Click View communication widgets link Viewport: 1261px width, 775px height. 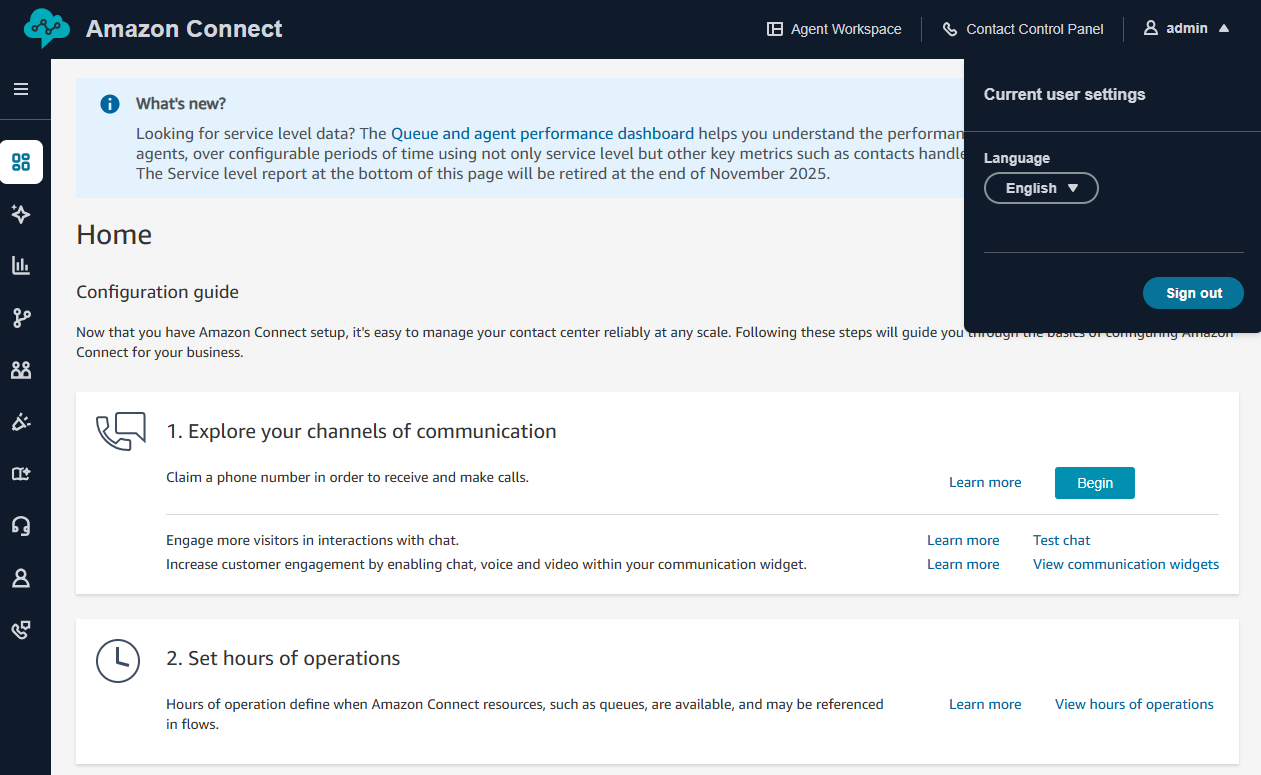click(1125, 564)
